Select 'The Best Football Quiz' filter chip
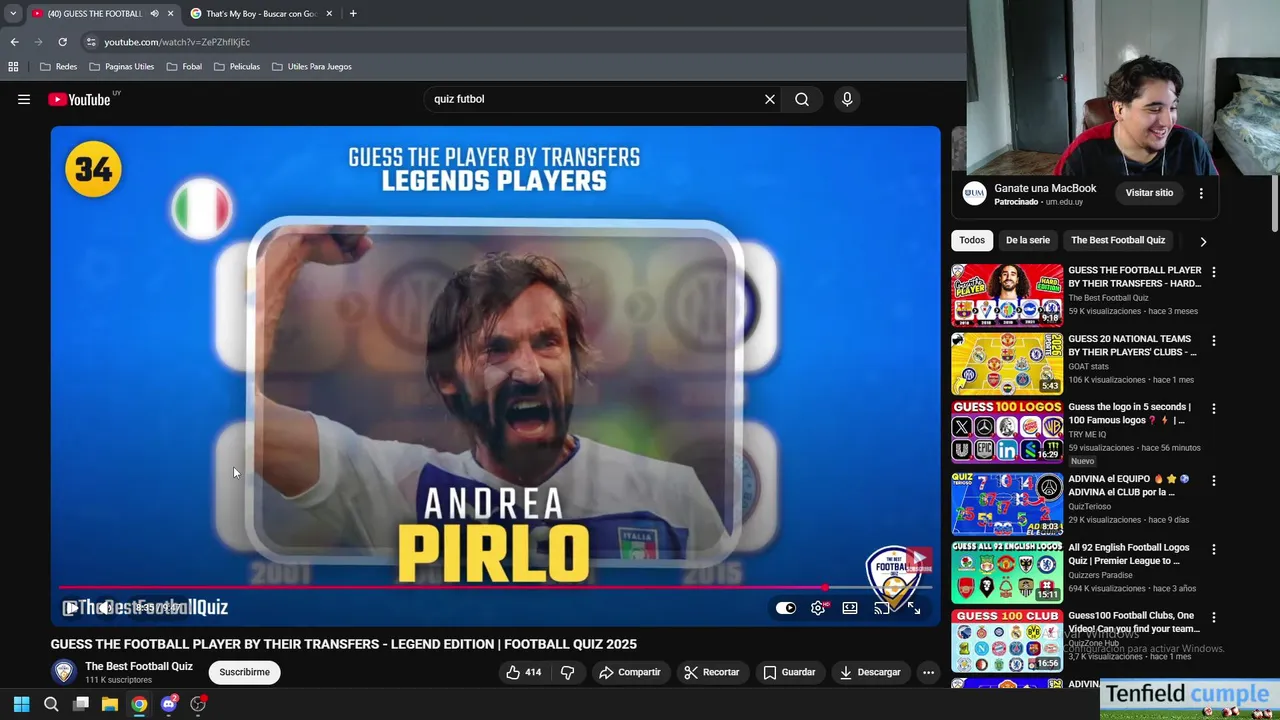This screenshot has width=1280, height=720. 1118,240
